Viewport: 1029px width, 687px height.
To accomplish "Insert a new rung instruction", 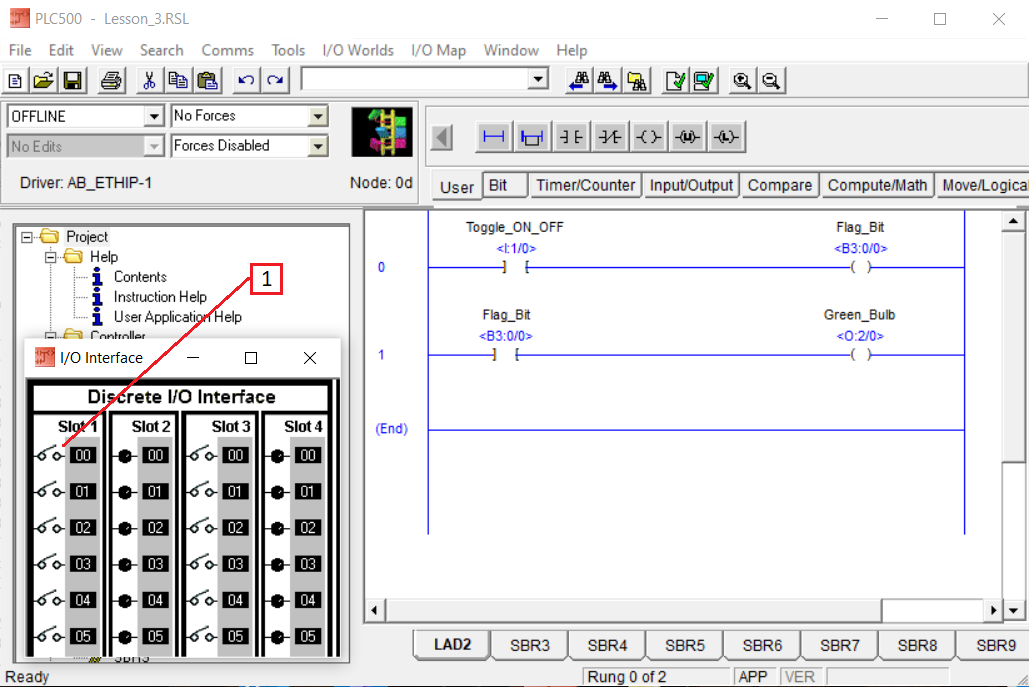I will tap(494, 137).
